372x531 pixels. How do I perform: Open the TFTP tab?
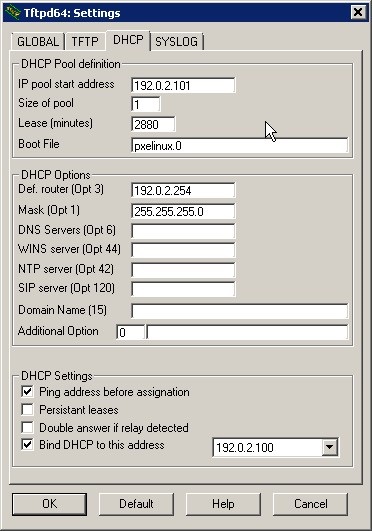pos(85,42)
